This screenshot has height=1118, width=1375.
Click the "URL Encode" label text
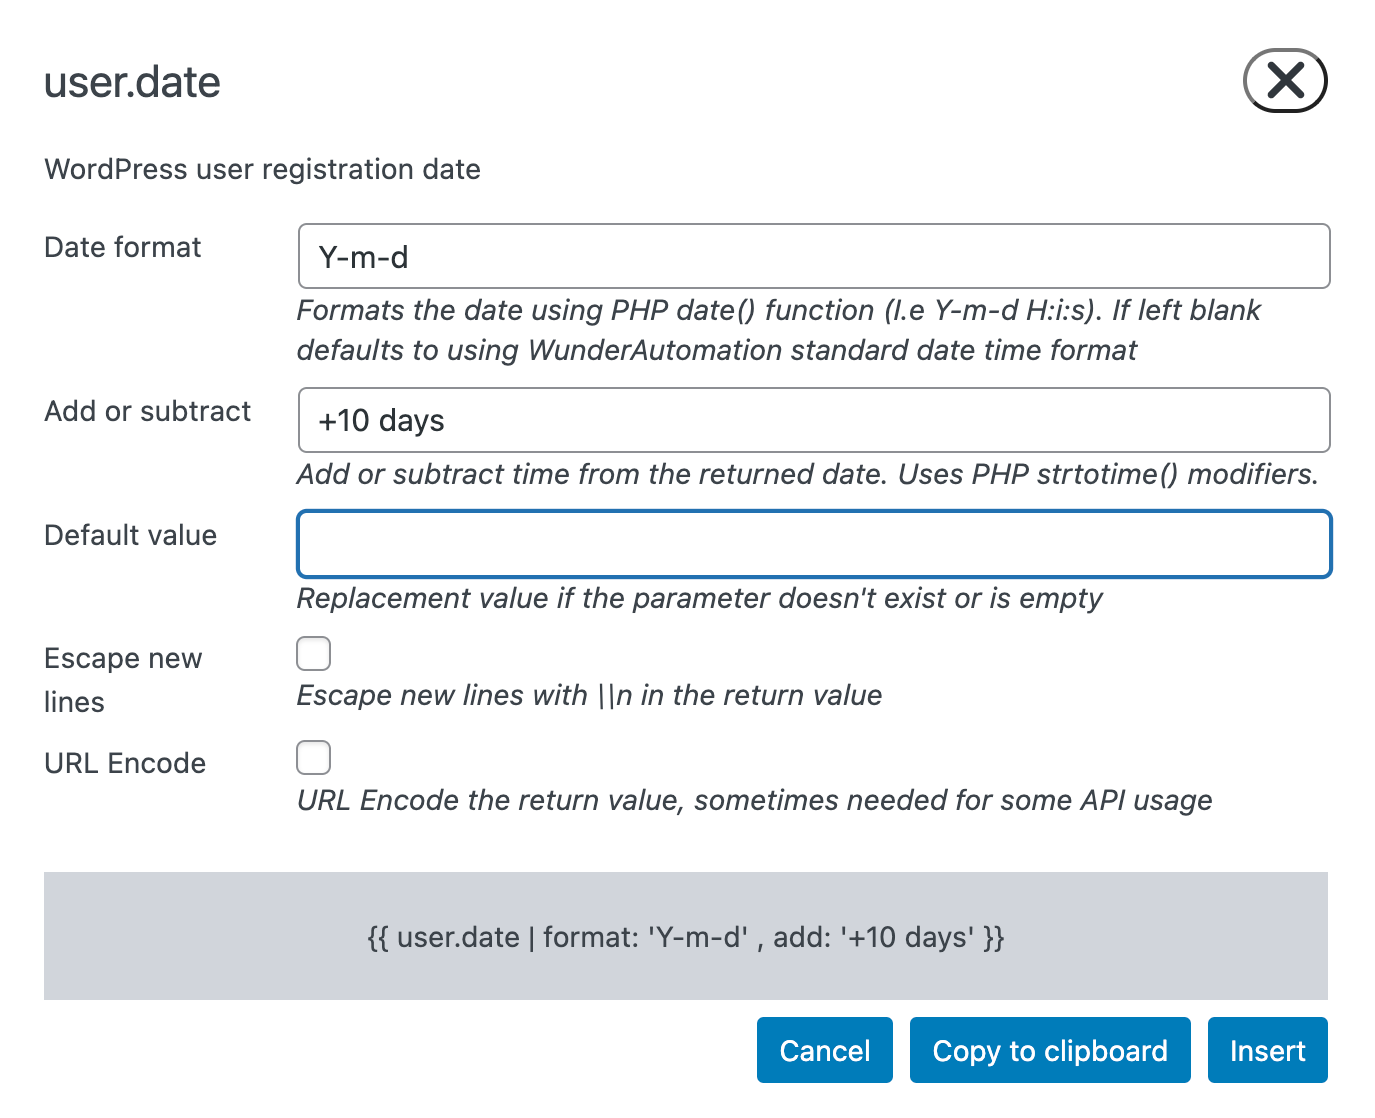(125, 763)
